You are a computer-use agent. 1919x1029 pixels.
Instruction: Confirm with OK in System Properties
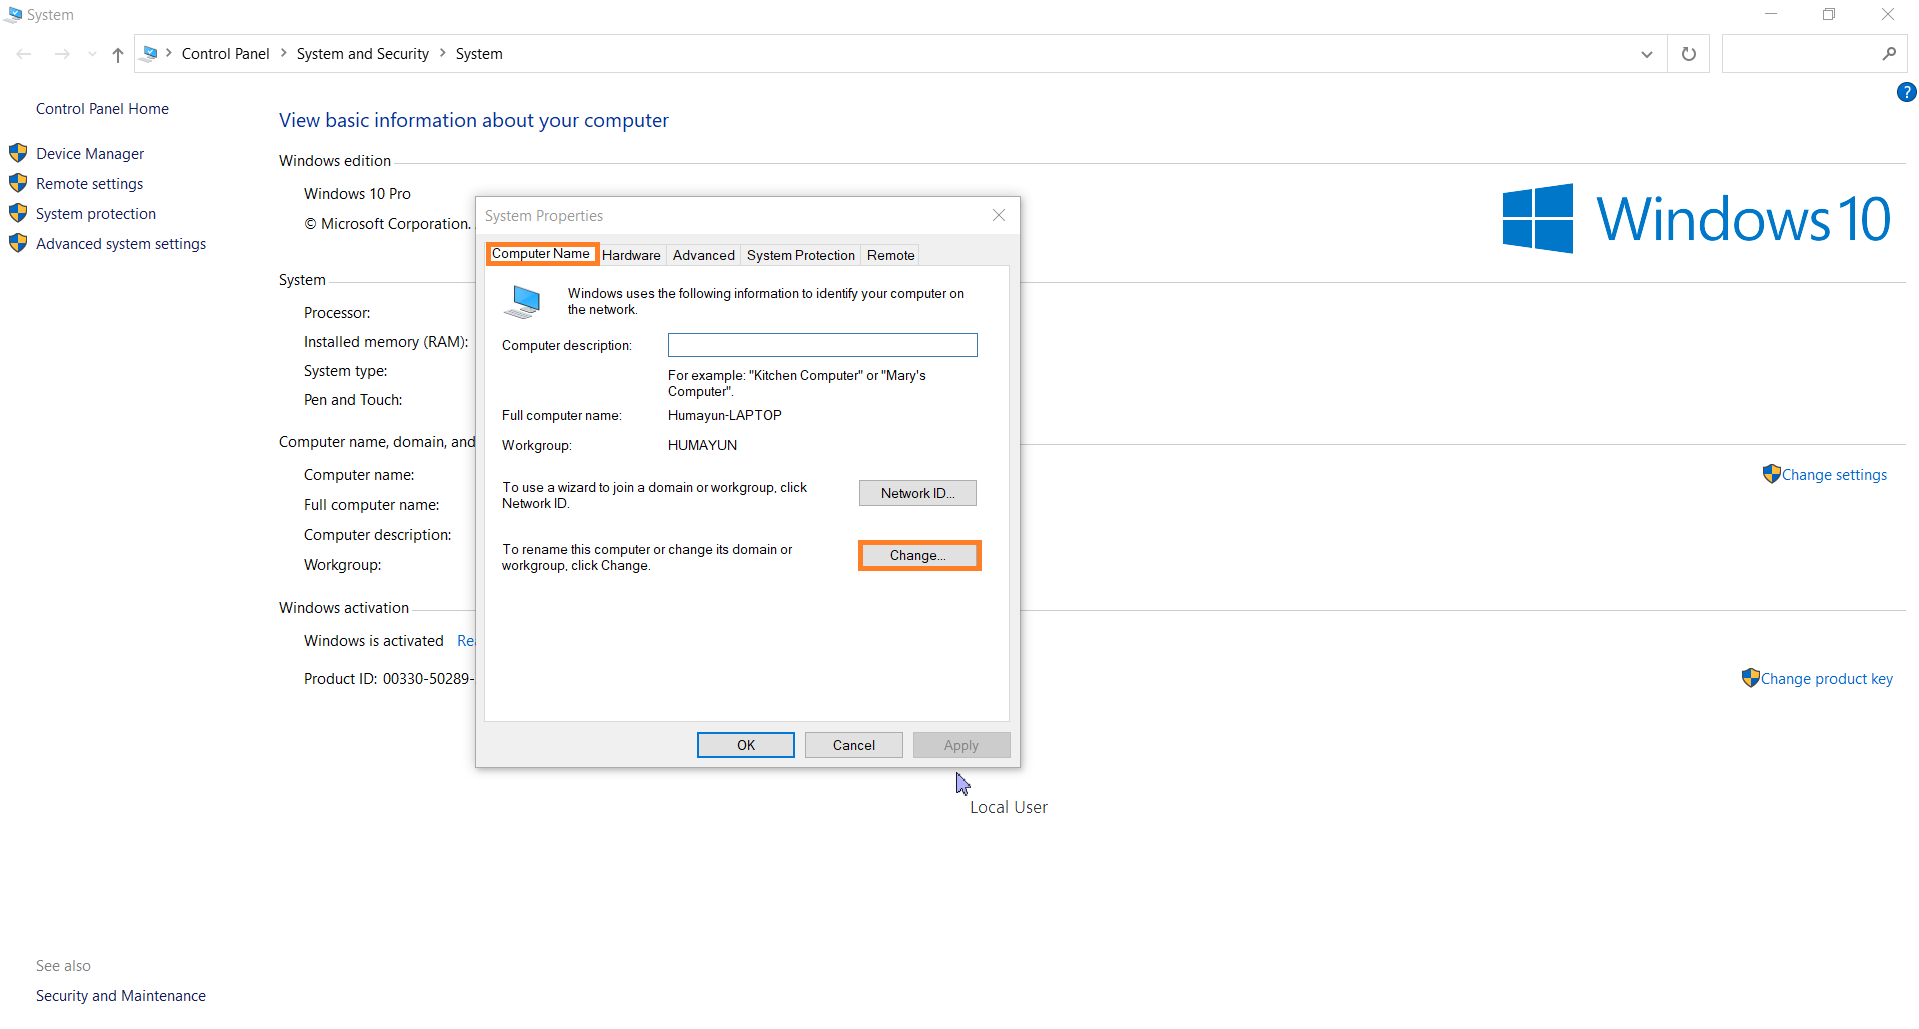pos(745,745)
